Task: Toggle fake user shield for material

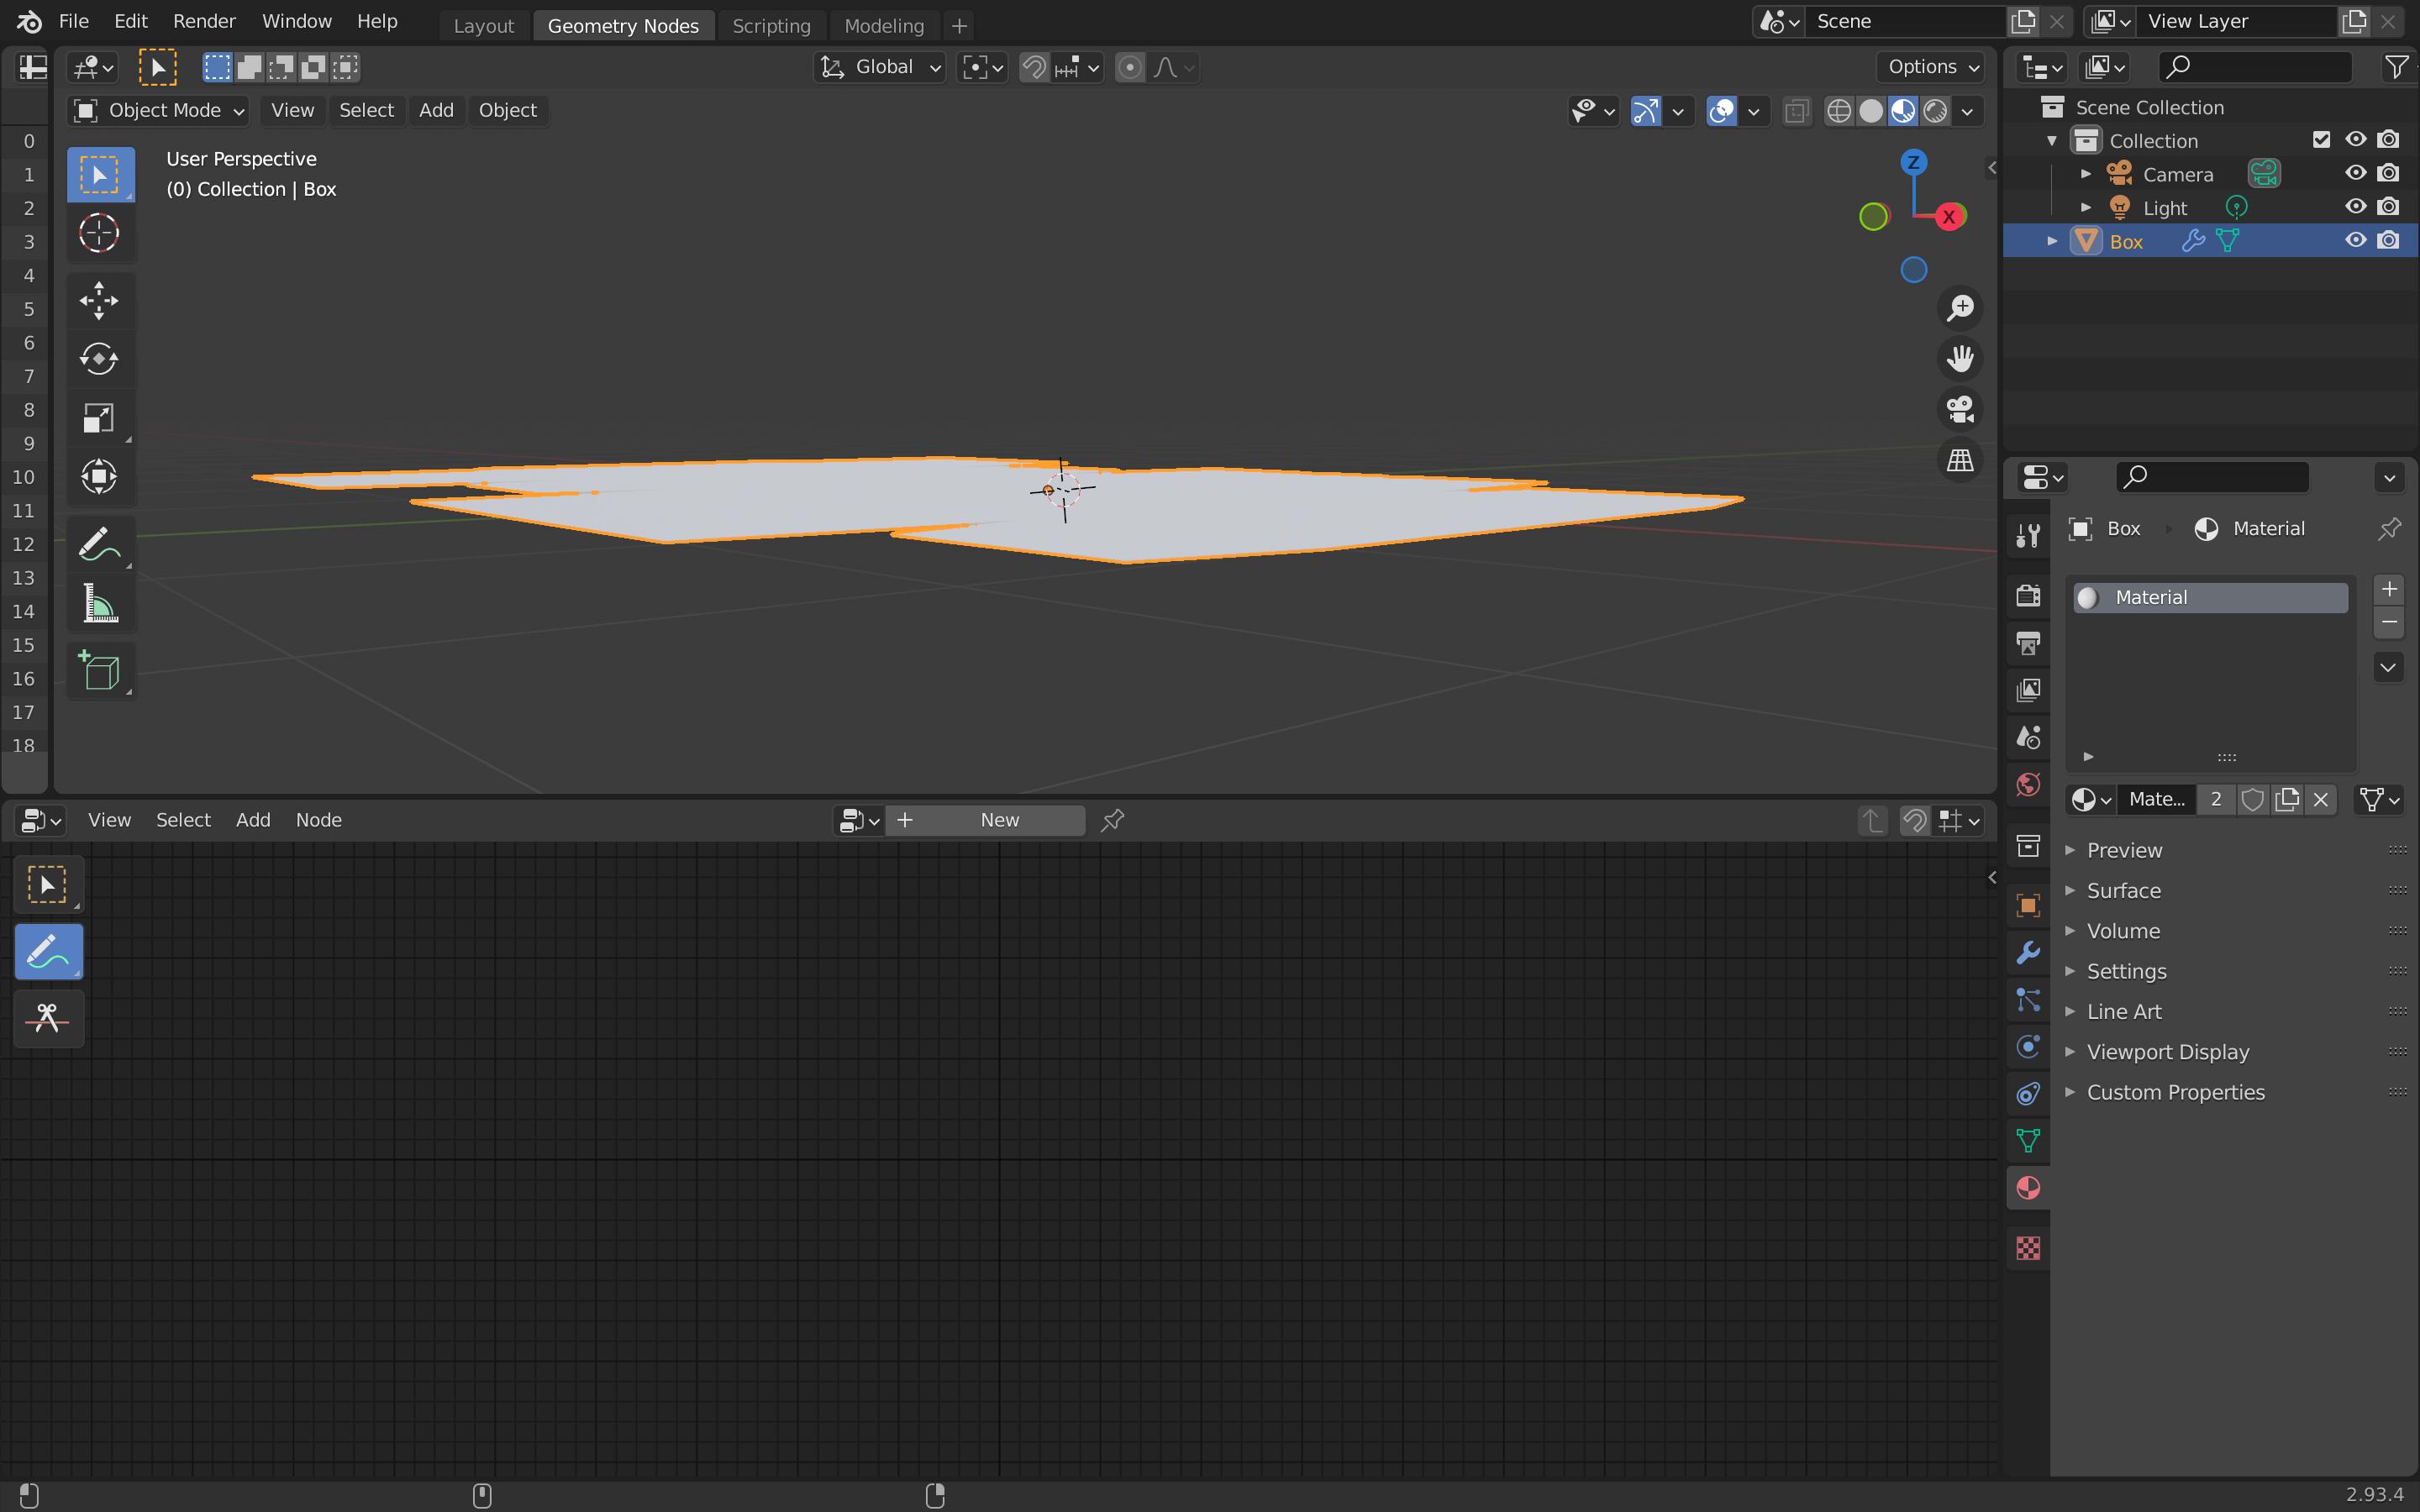Action: 2252,799
